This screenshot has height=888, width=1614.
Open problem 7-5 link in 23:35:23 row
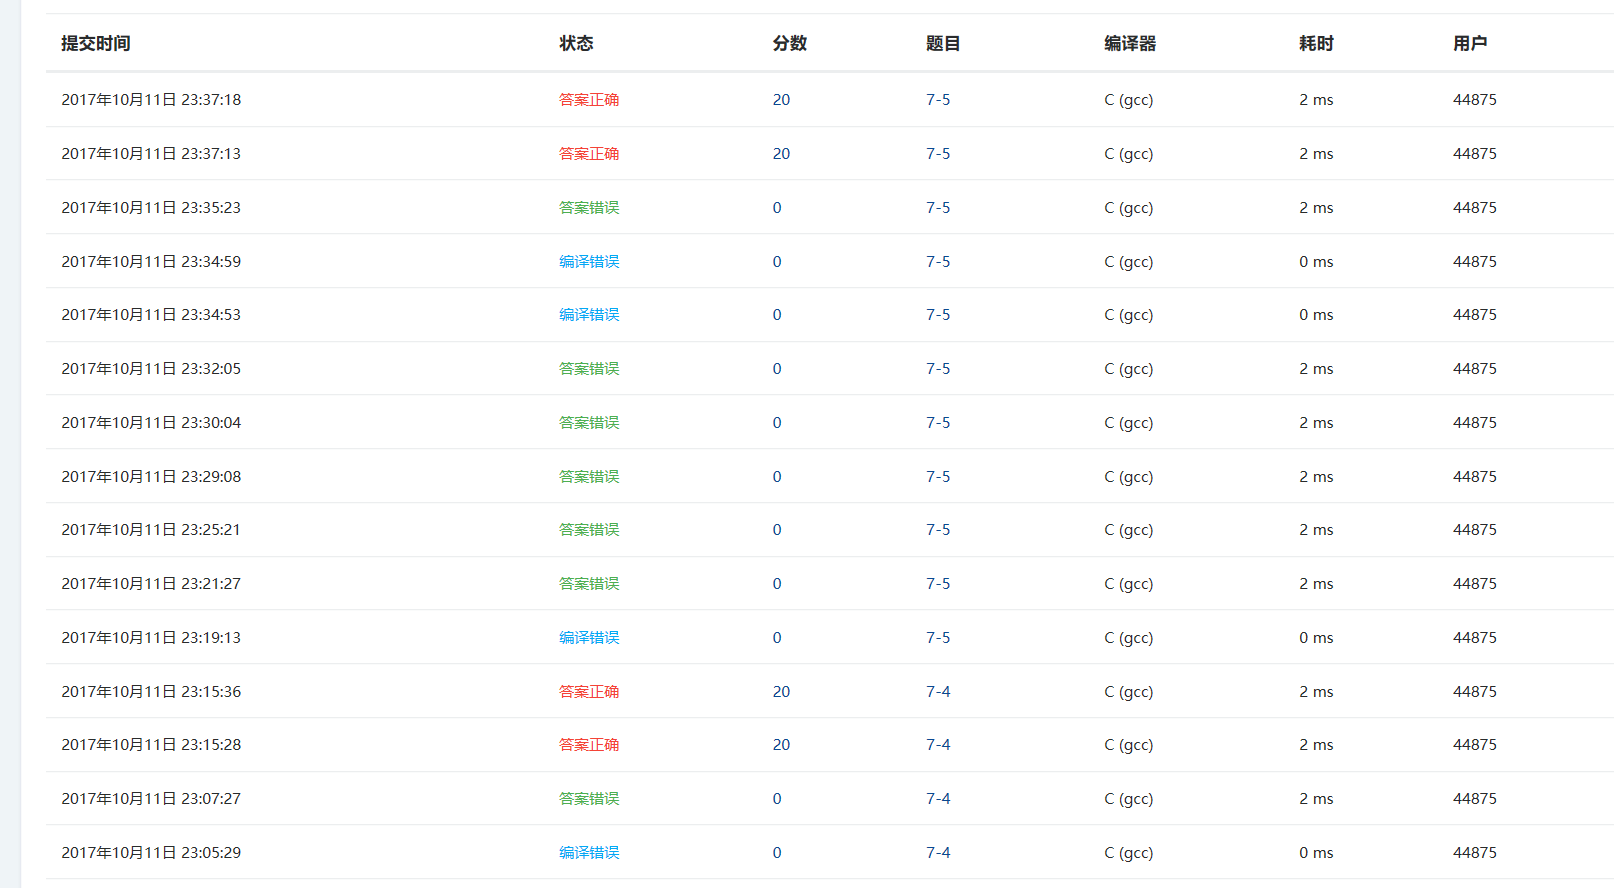pos(938,208)
